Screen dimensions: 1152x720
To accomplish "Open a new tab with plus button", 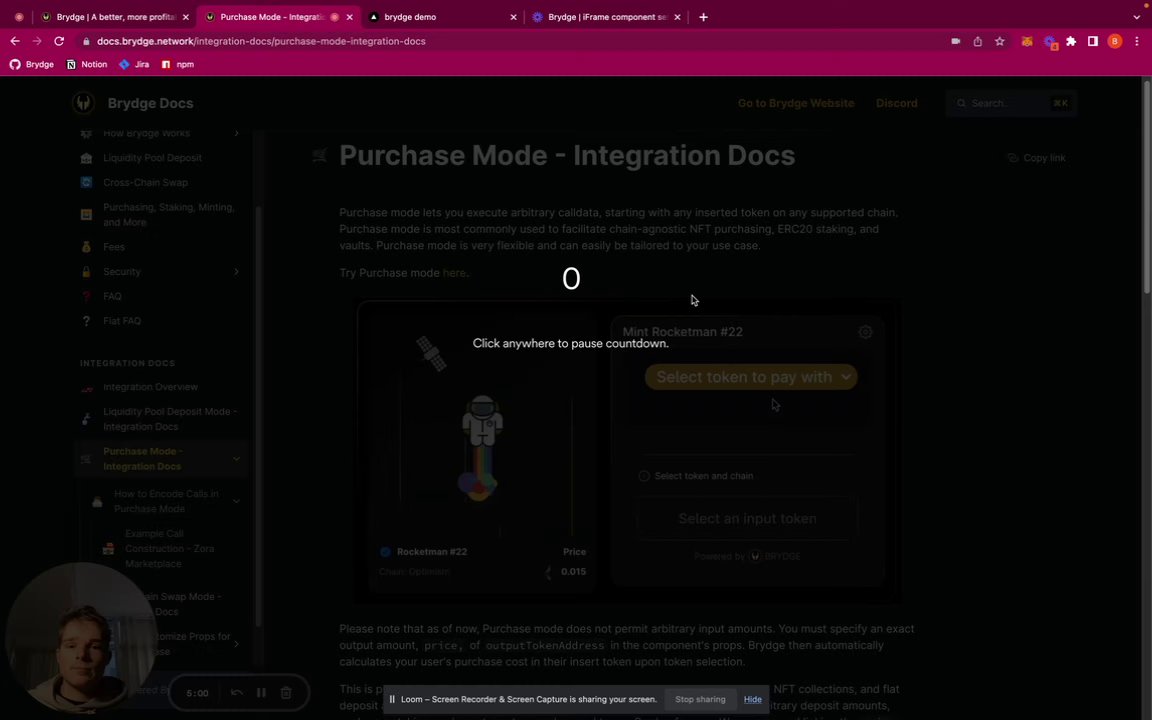I will point(703,17).
